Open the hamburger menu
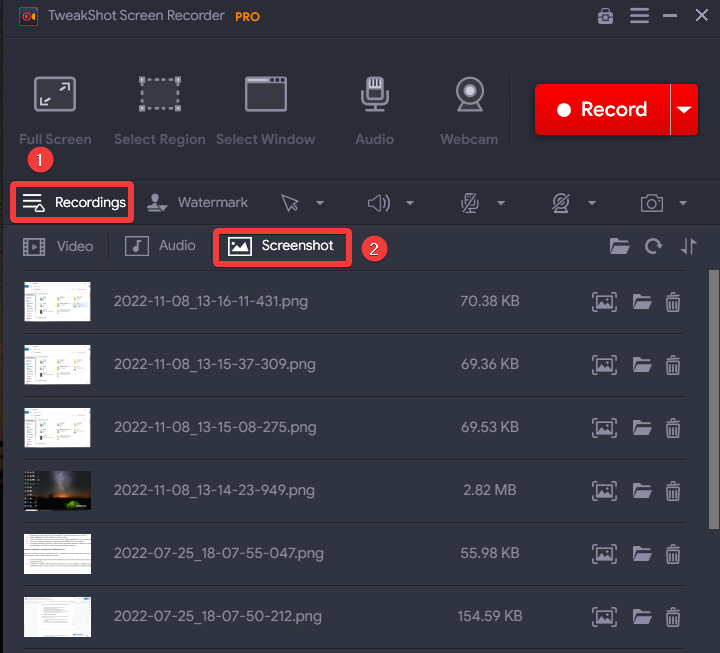 click(639, 16)
